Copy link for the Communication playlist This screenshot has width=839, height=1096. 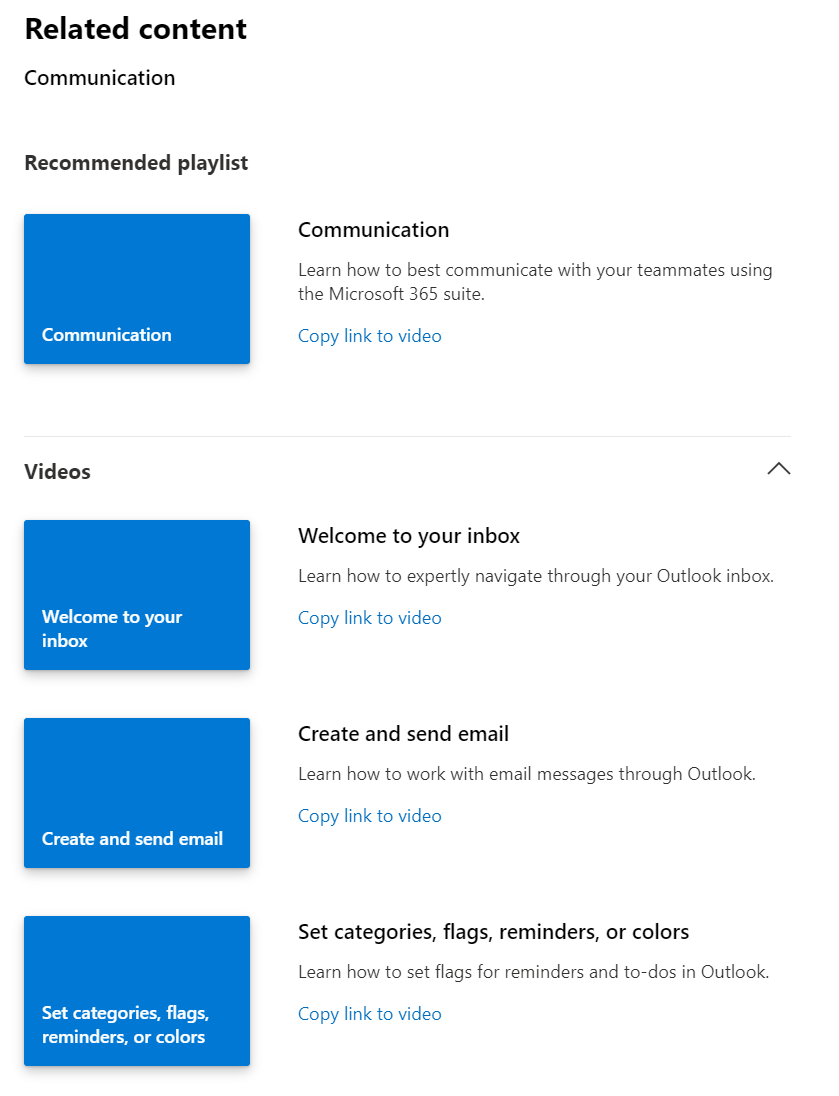[x=369, y=335]
